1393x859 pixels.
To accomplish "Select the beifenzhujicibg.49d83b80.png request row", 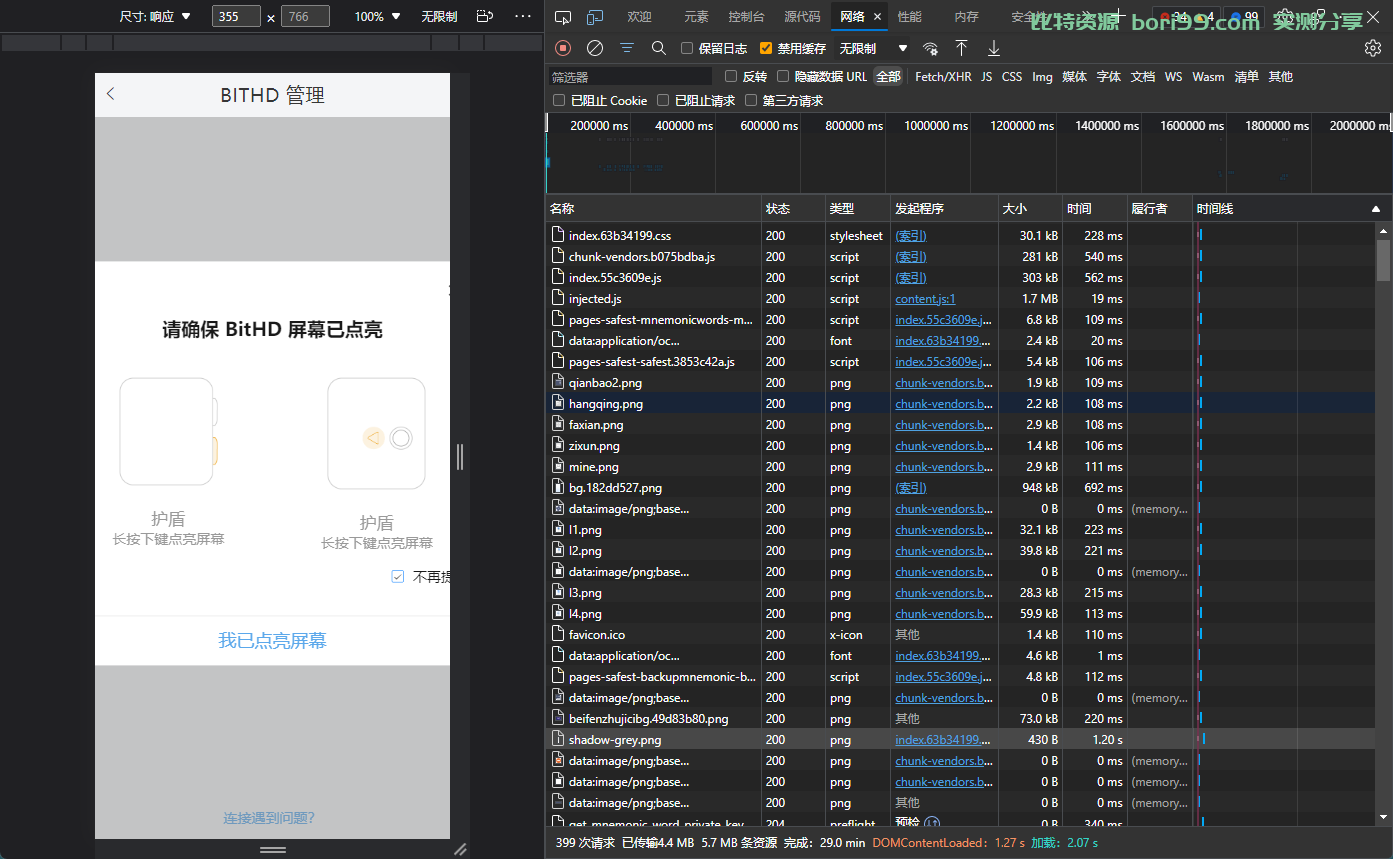I will point(960,719).
